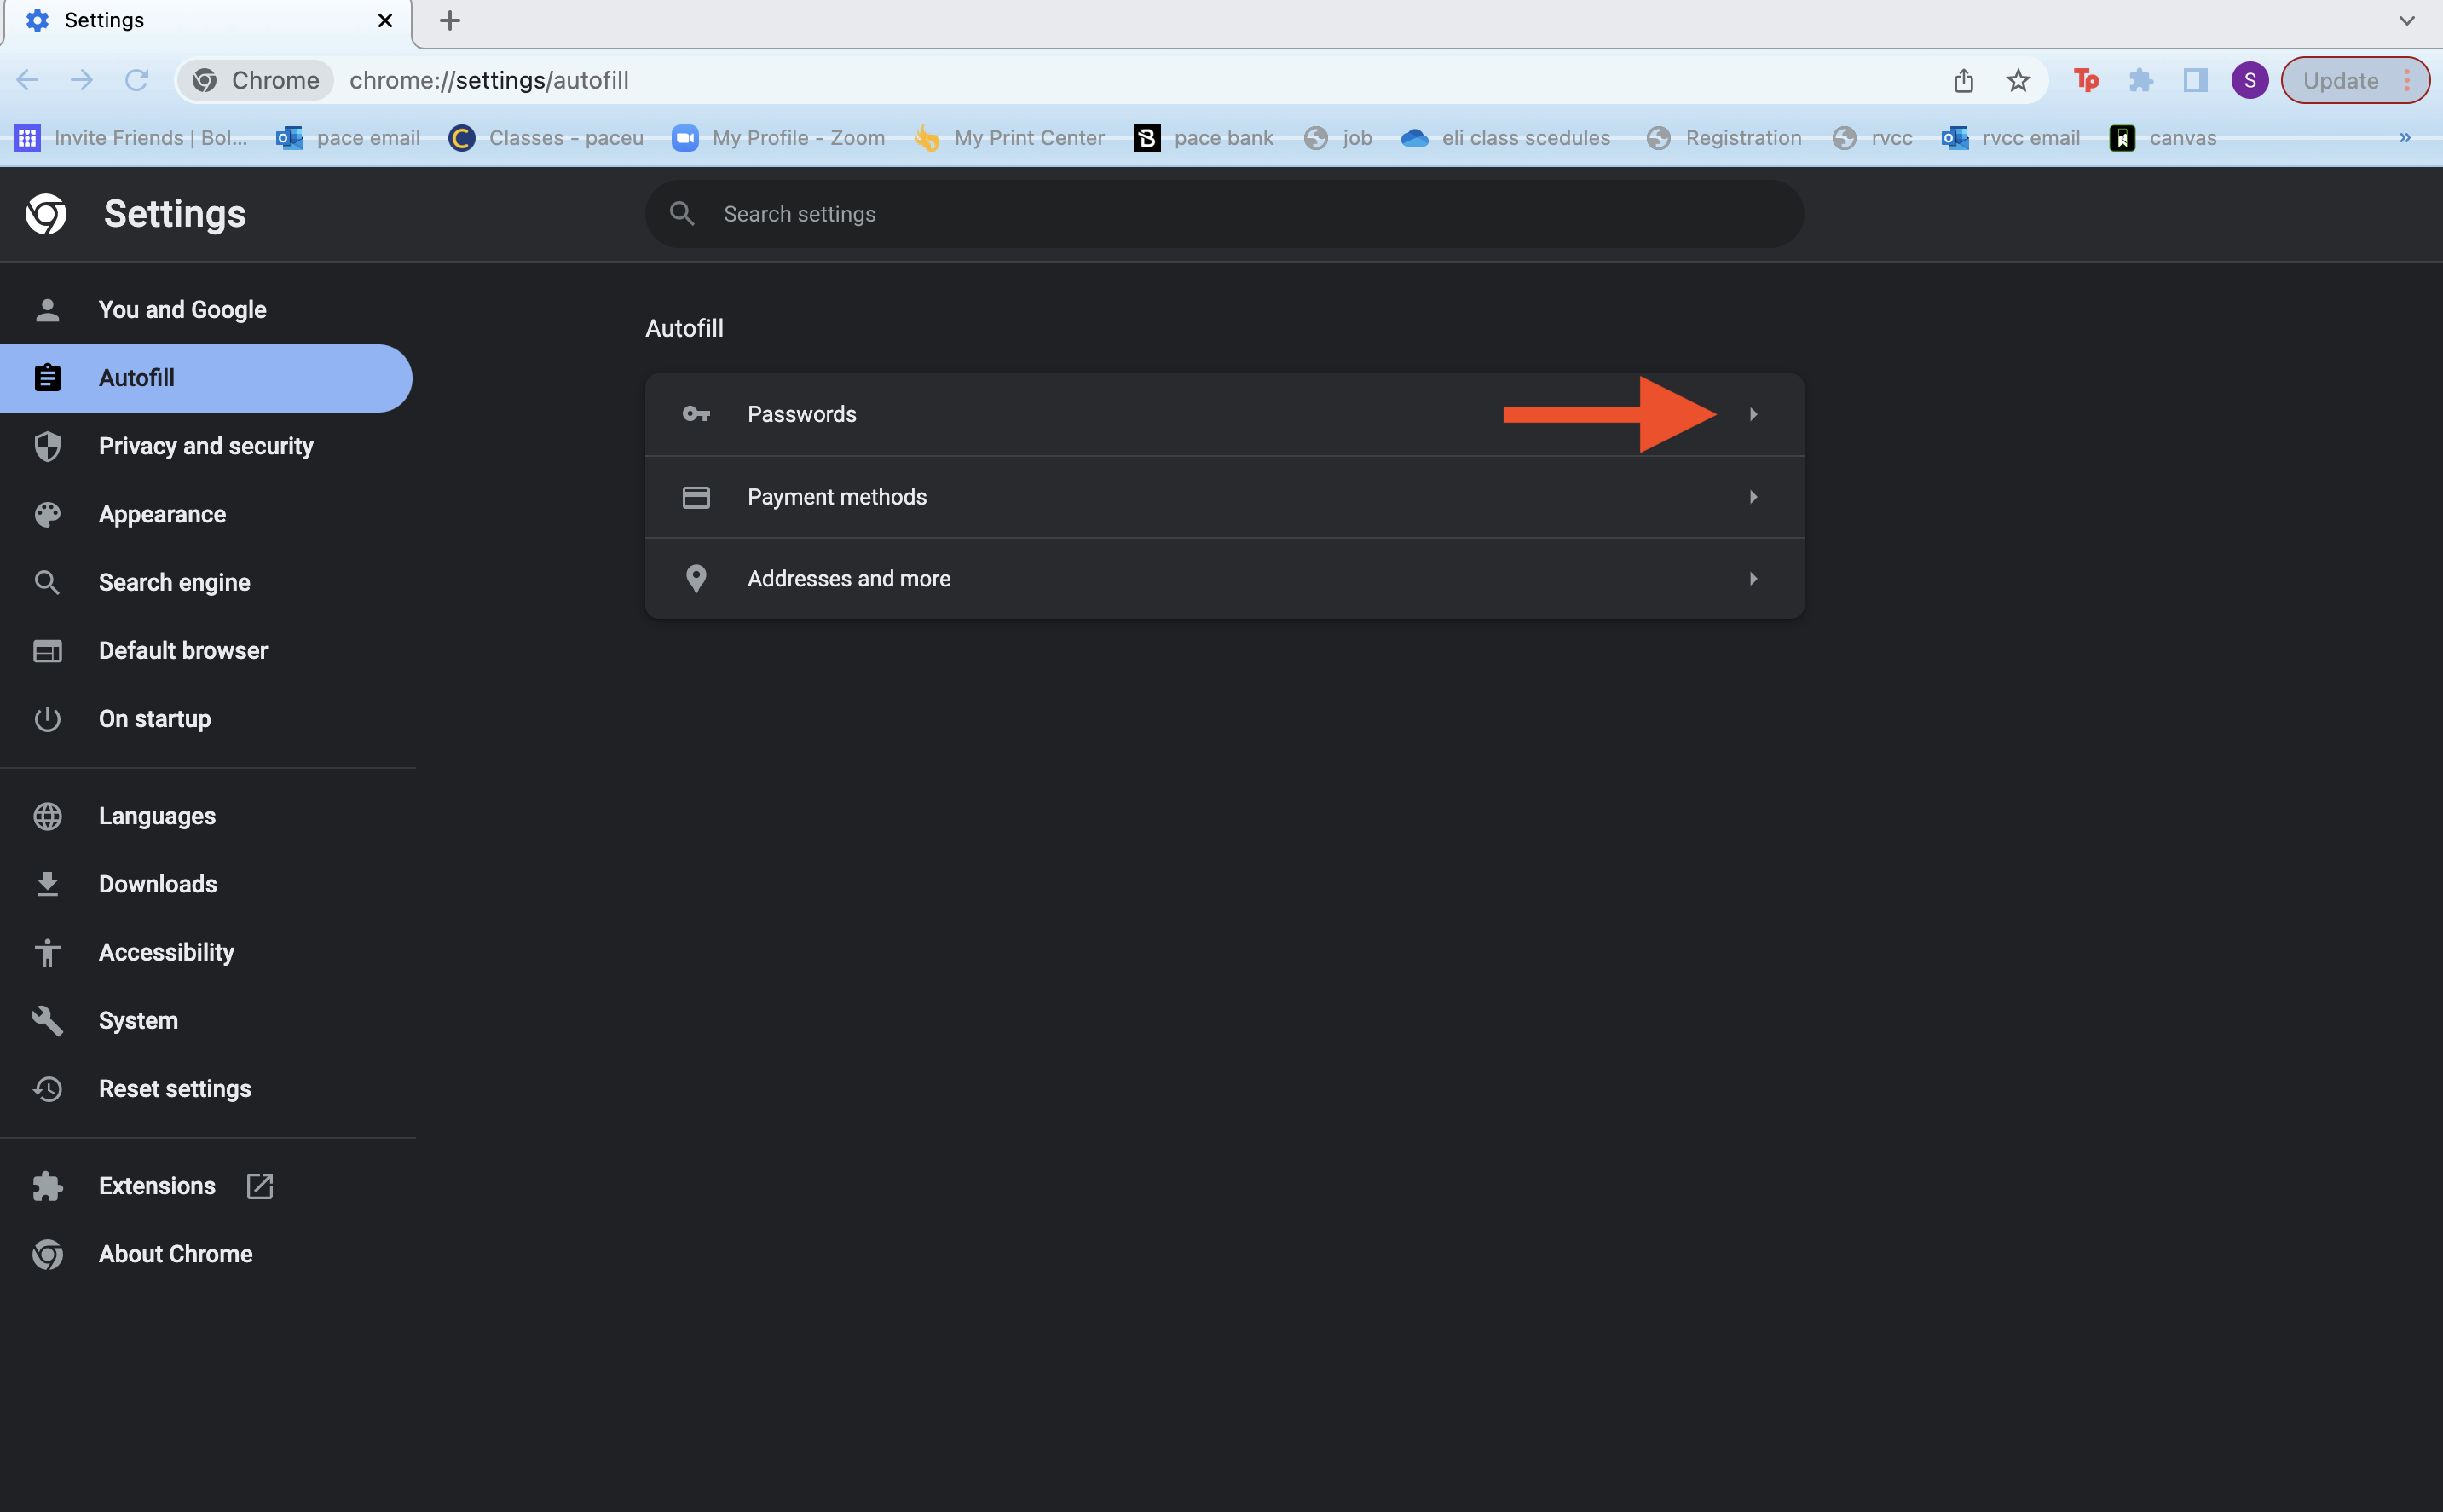Viewport: 2443px width, 1512px height.
Task: Expand the Passwords row arrow
Action: click(x=1752, y=414)
